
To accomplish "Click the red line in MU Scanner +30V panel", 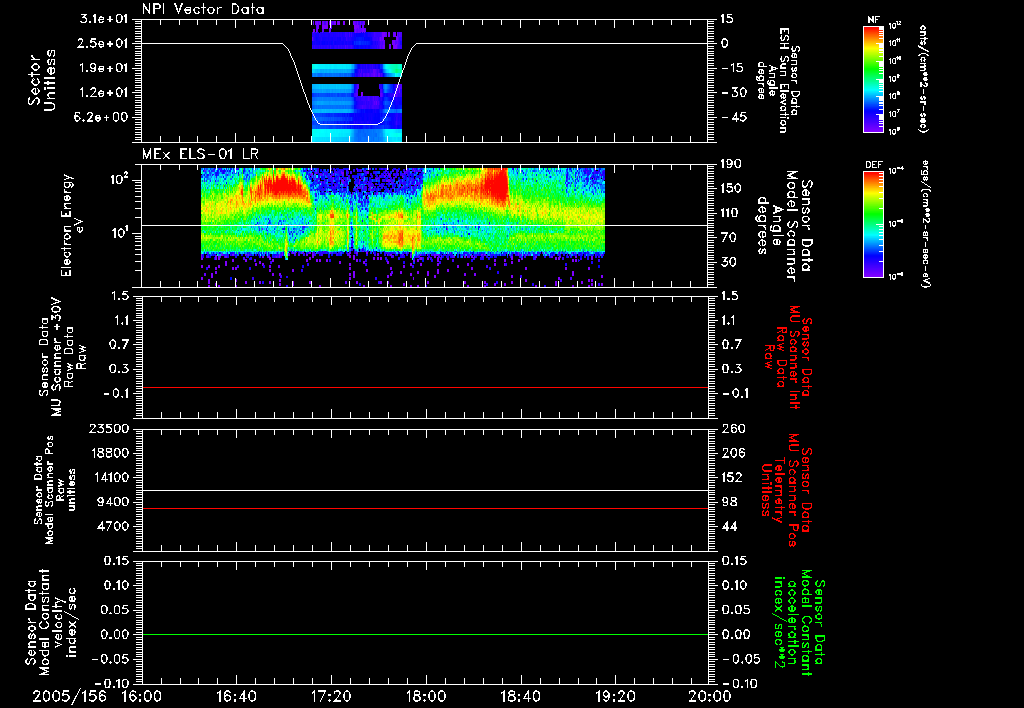I will click(x=425, y=387).
